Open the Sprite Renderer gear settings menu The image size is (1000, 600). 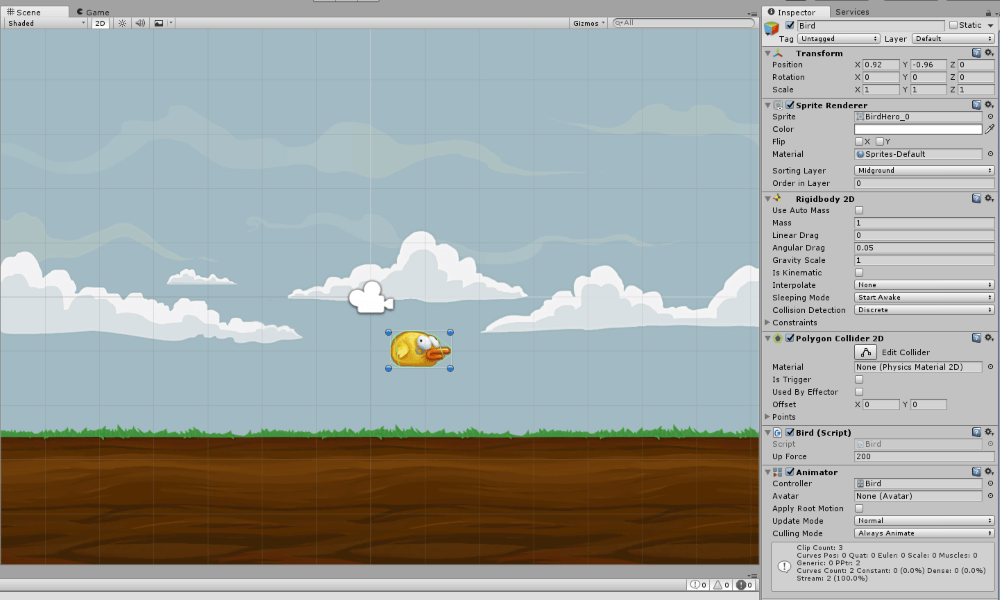(x=989, y=105)
